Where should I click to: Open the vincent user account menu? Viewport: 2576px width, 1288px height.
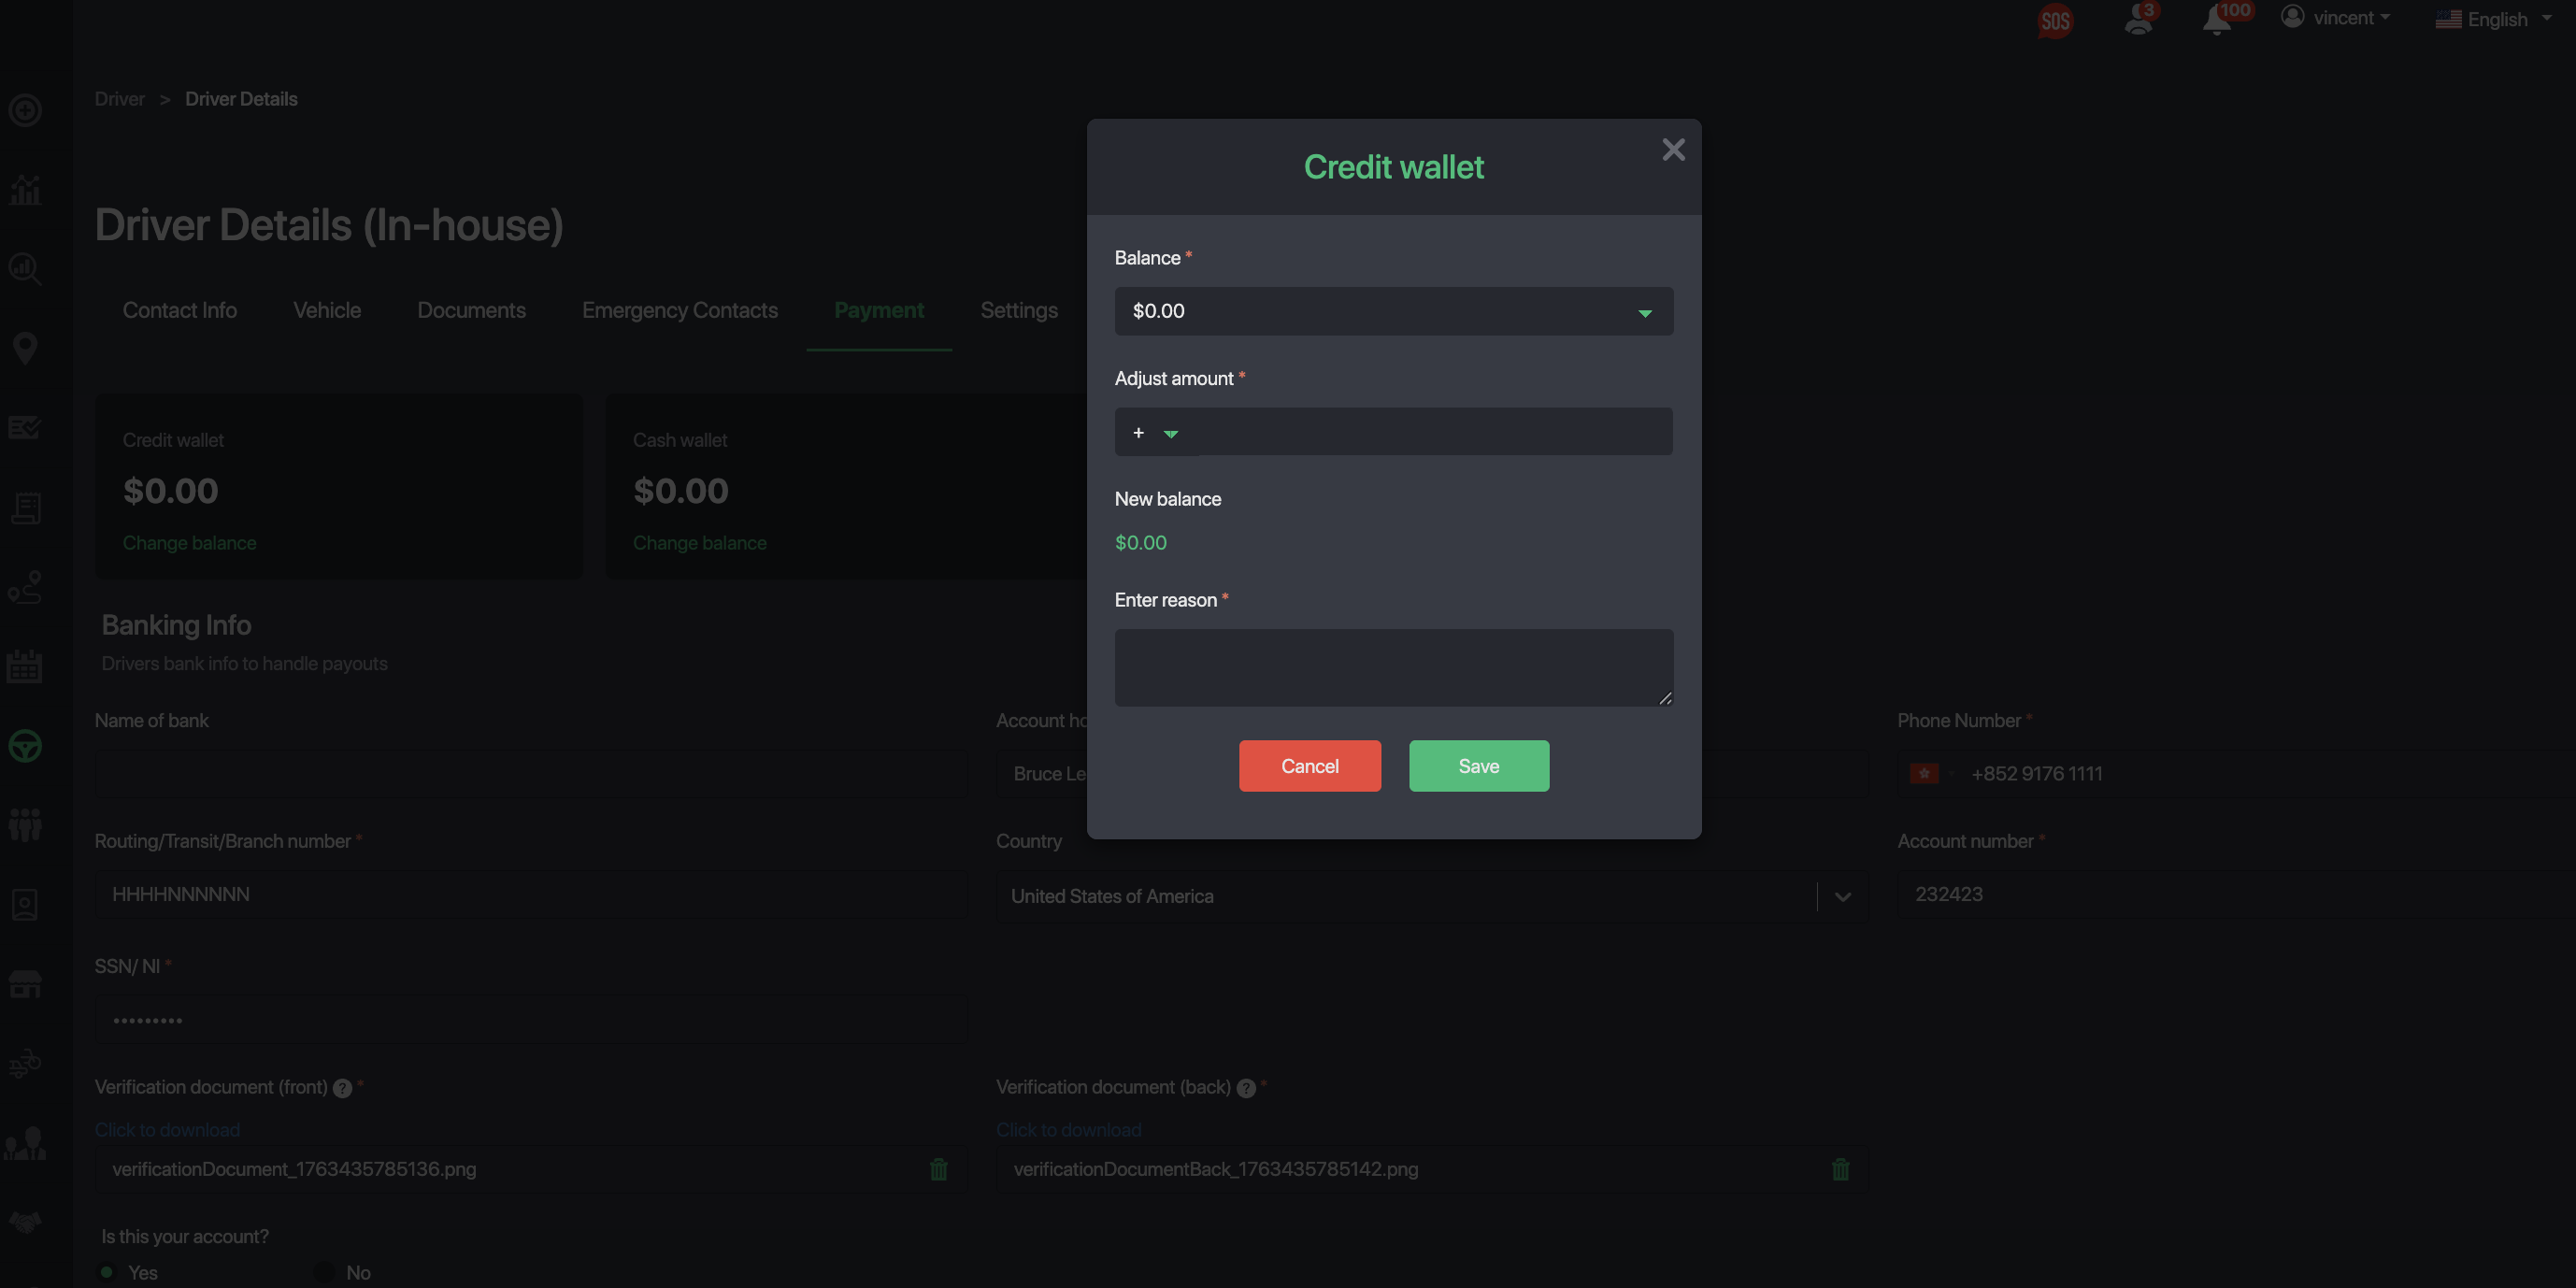pos(2336,18)
